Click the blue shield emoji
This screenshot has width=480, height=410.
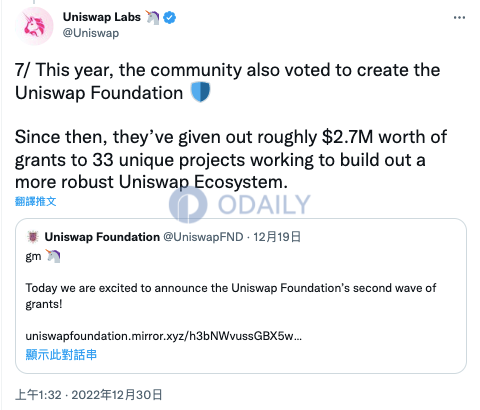coord(200,92)
